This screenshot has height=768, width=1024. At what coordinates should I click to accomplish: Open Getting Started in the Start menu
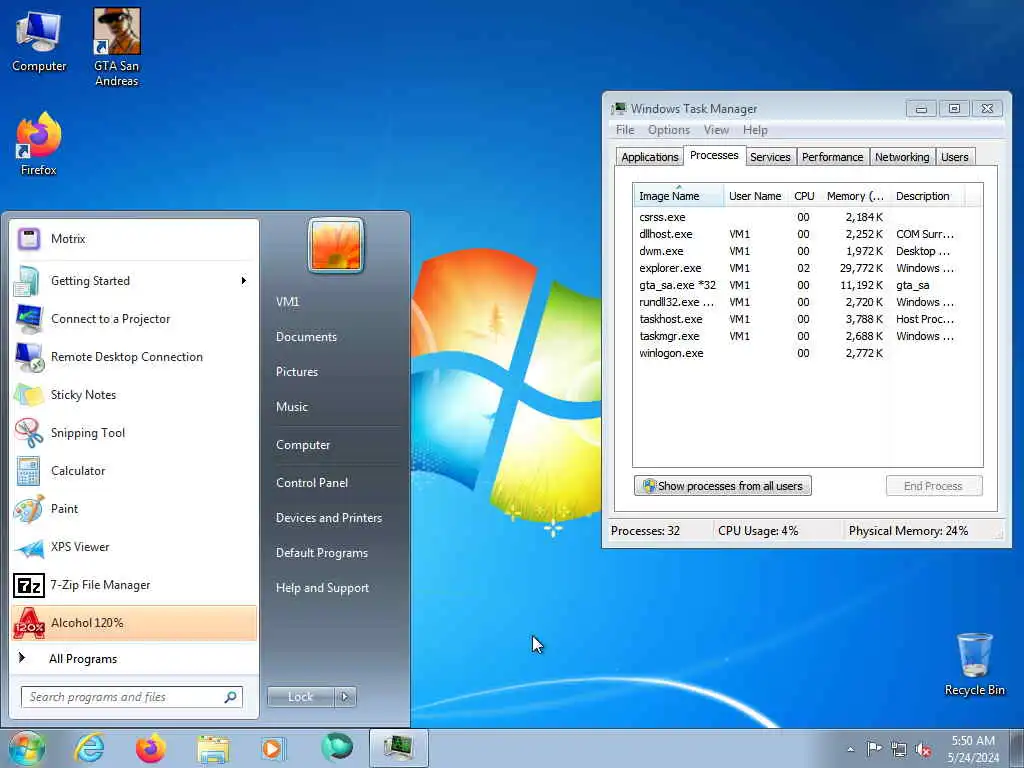[134, 281]
